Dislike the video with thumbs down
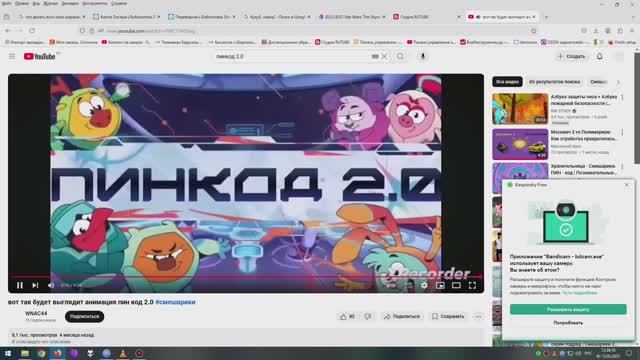 tap(368, 316)
